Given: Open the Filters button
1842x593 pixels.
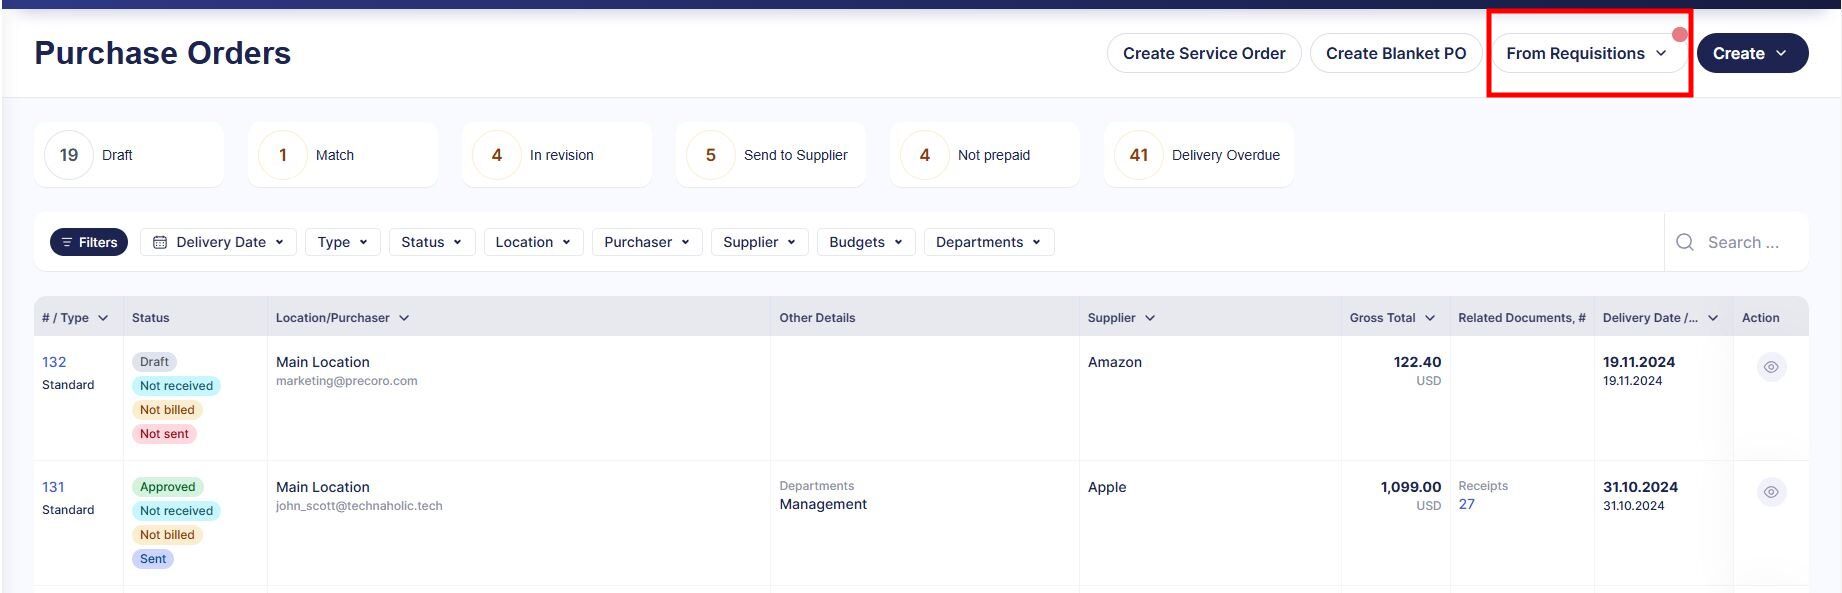Looking at the screenshot, I should [89, 242].
